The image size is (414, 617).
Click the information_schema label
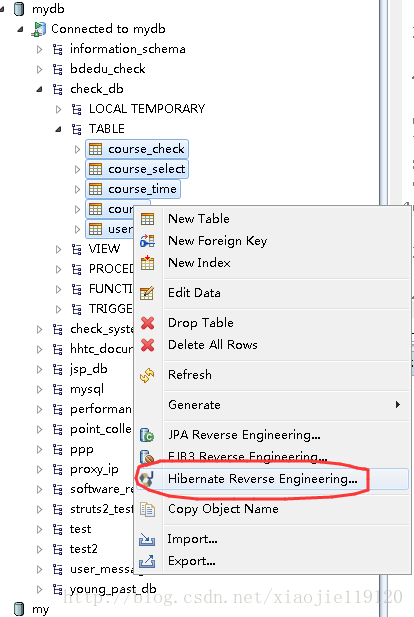click(128, 49)
